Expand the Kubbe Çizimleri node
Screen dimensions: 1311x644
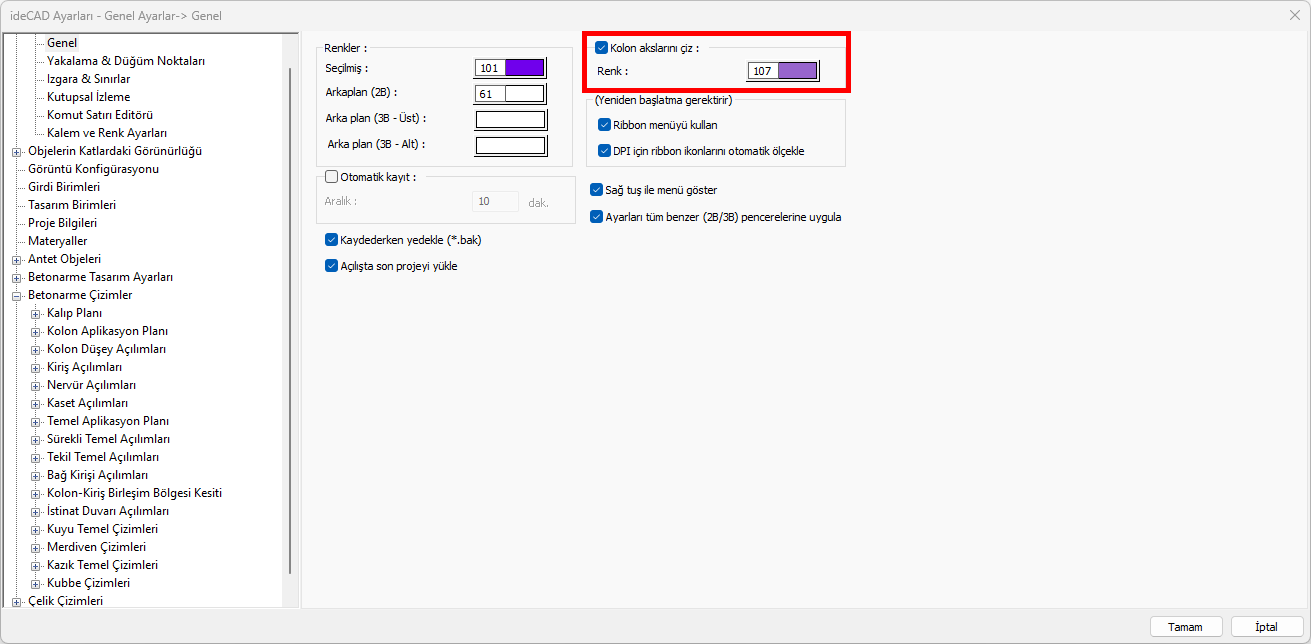(35, 584)
